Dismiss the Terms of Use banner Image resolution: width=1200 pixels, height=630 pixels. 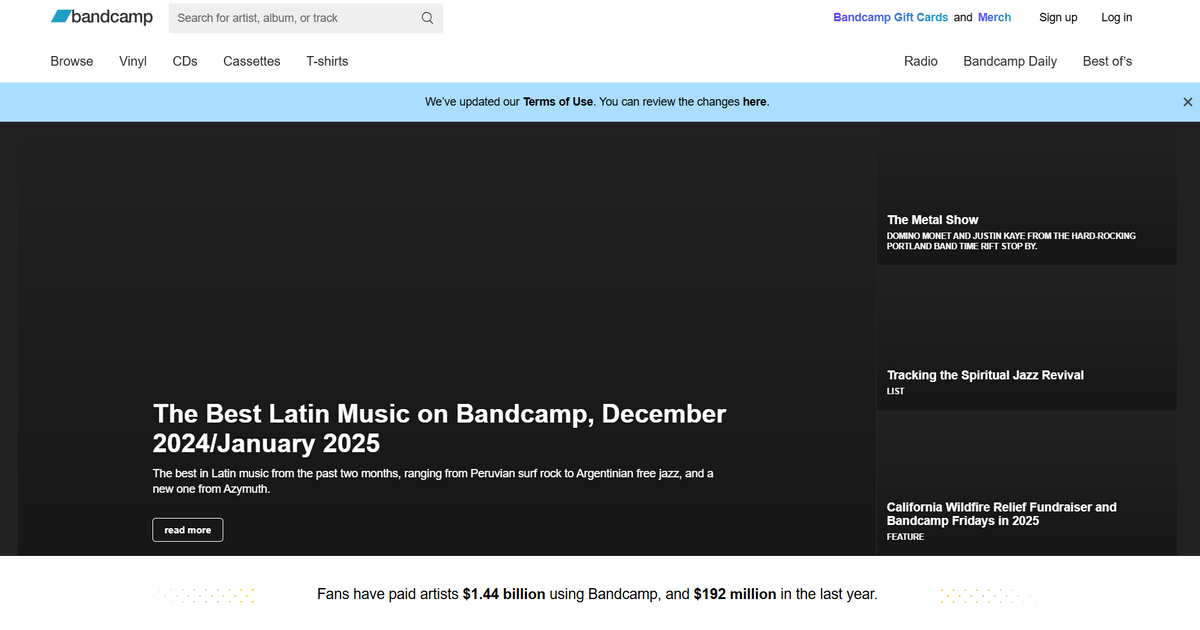1187,102
